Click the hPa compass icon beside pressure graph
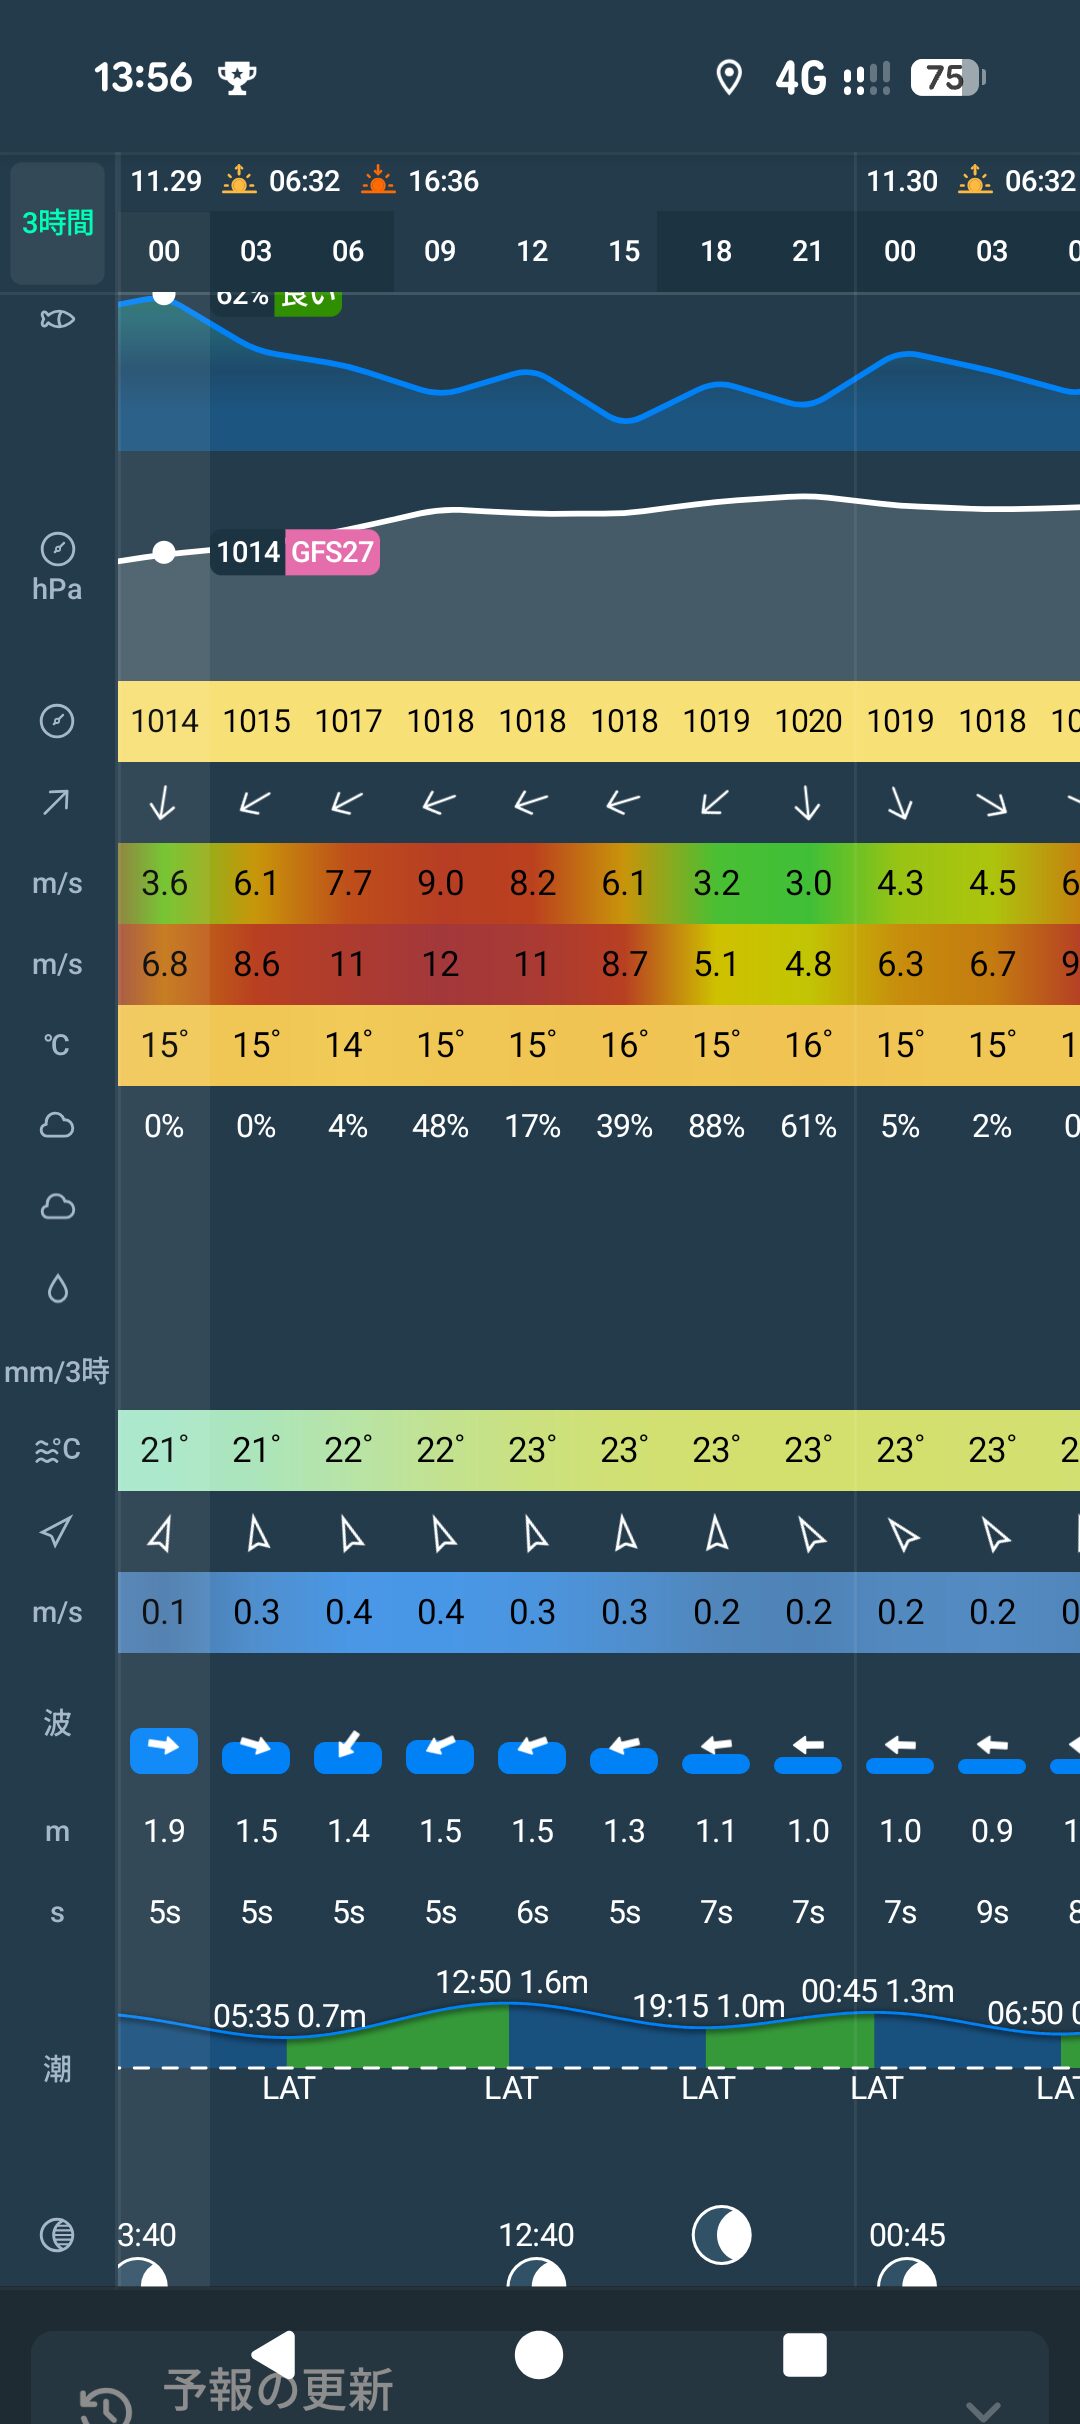The image size is (1080, 2424). coord(57,549)
